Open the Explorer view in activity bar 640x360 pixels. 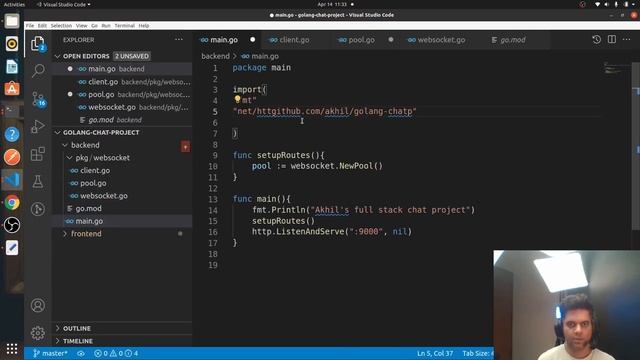(38, 43)
